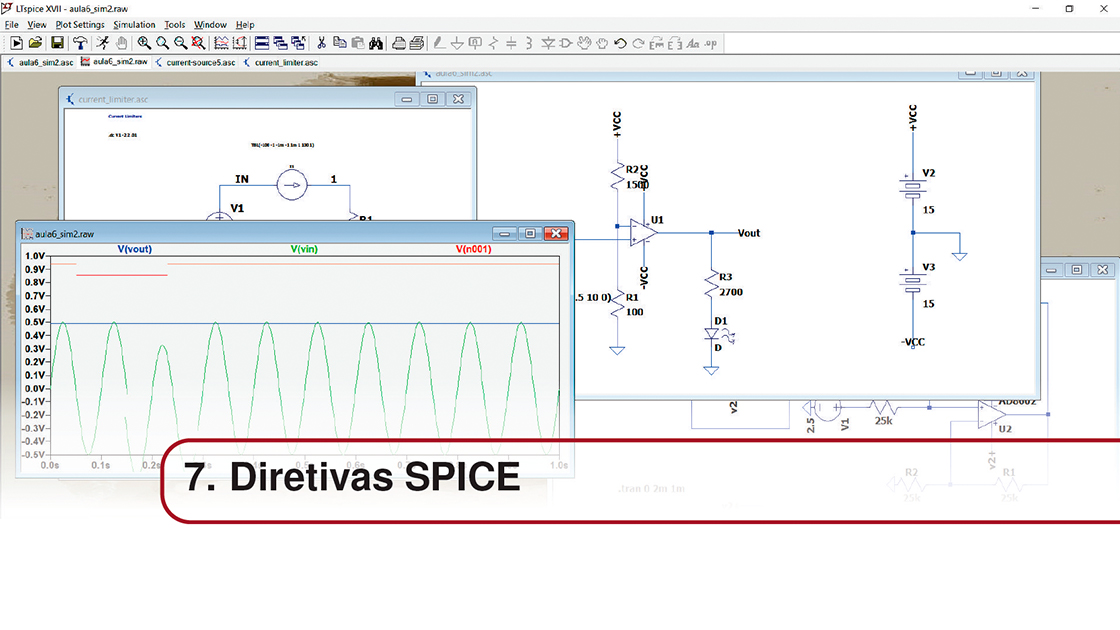The height and width of the screenshot is (630, 1120).
Task: Tile the windows horizontally with the toolbar icon
Action: 262,44
